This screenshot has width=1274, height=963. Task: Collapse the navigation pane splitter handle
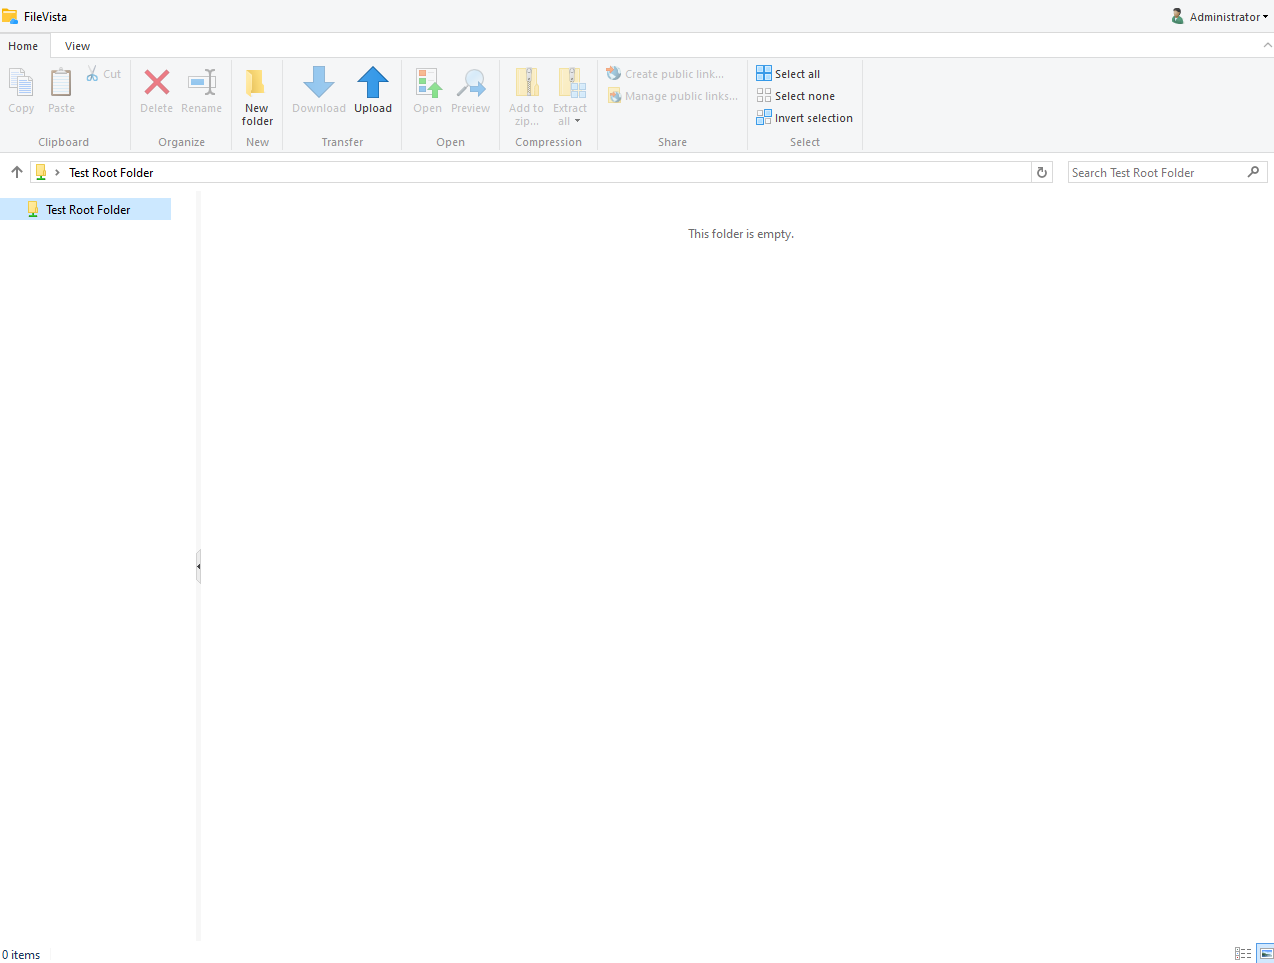(199, 566)
